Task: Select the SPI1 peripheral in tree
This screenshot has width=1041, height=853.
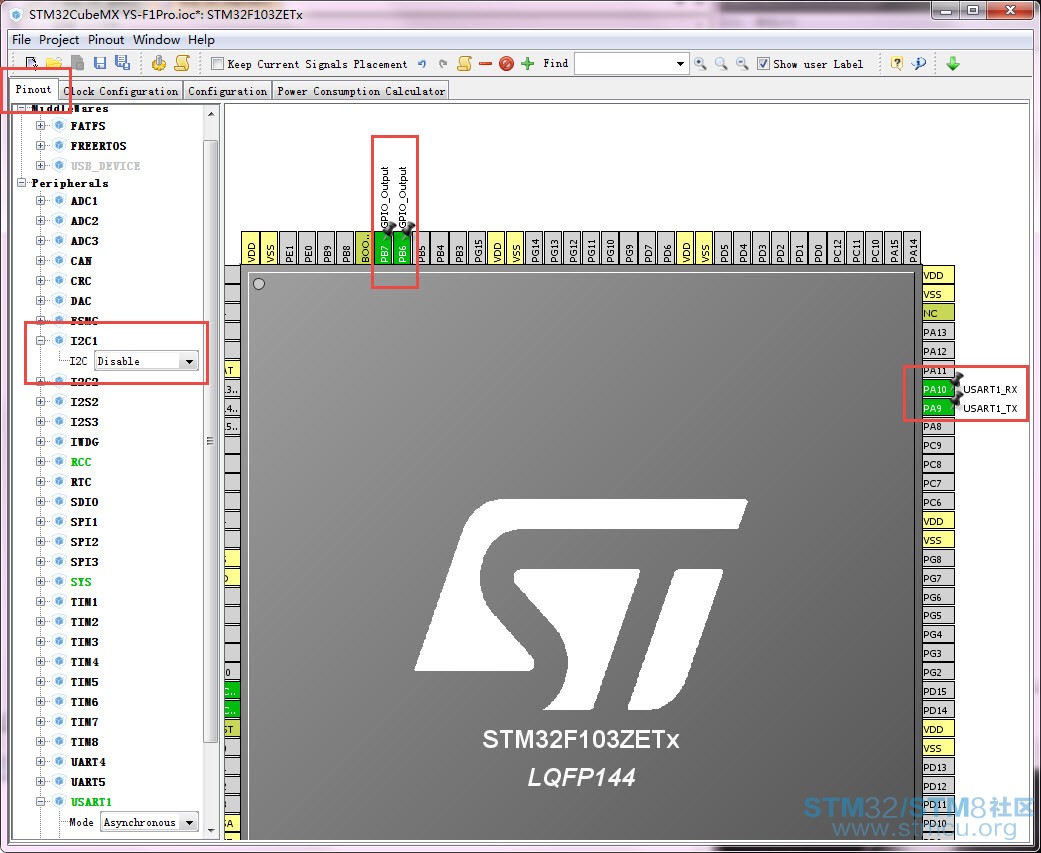Action: point(84,522)
